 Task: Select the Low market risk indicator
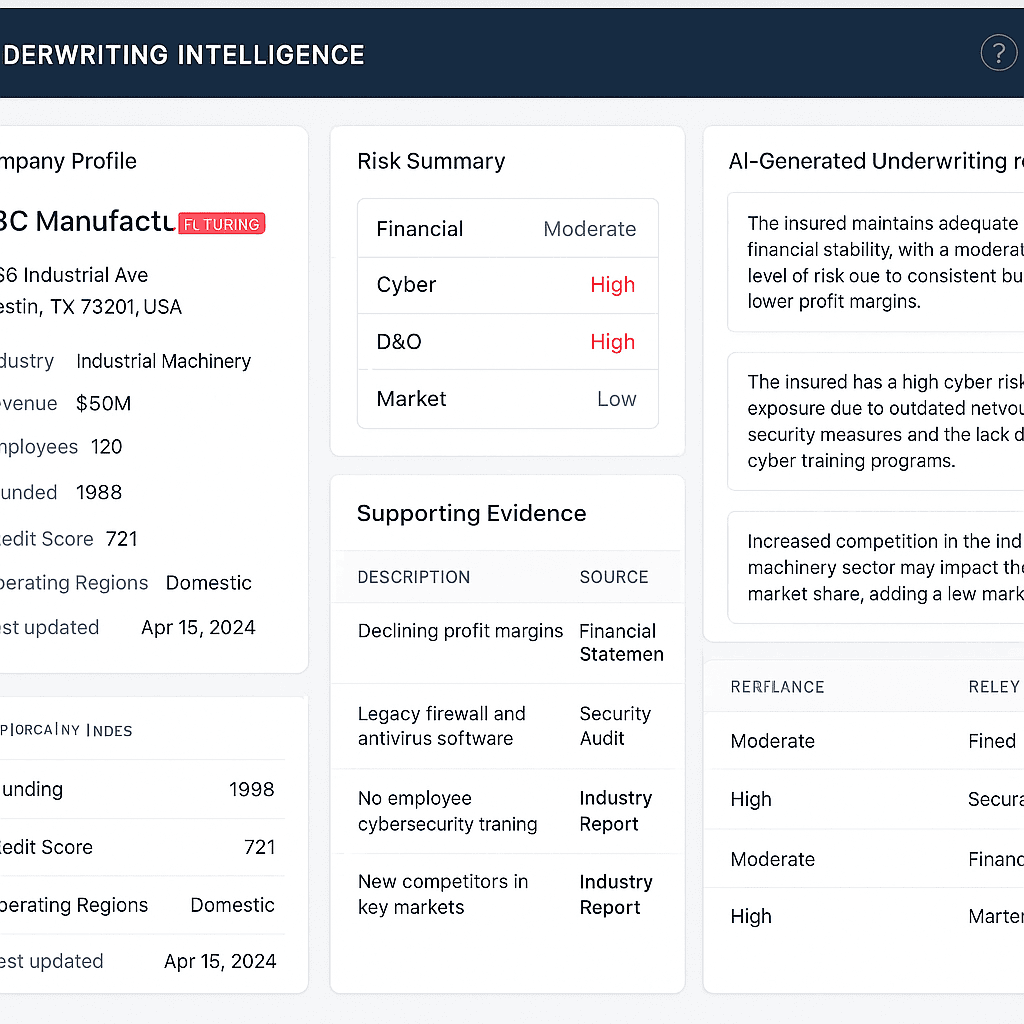(x=616, y=399)
